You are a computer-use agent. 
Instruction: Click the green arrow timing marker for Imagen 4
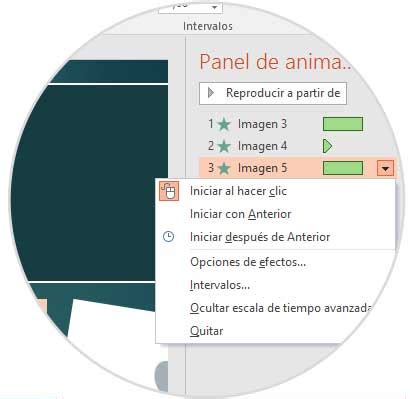327,146
